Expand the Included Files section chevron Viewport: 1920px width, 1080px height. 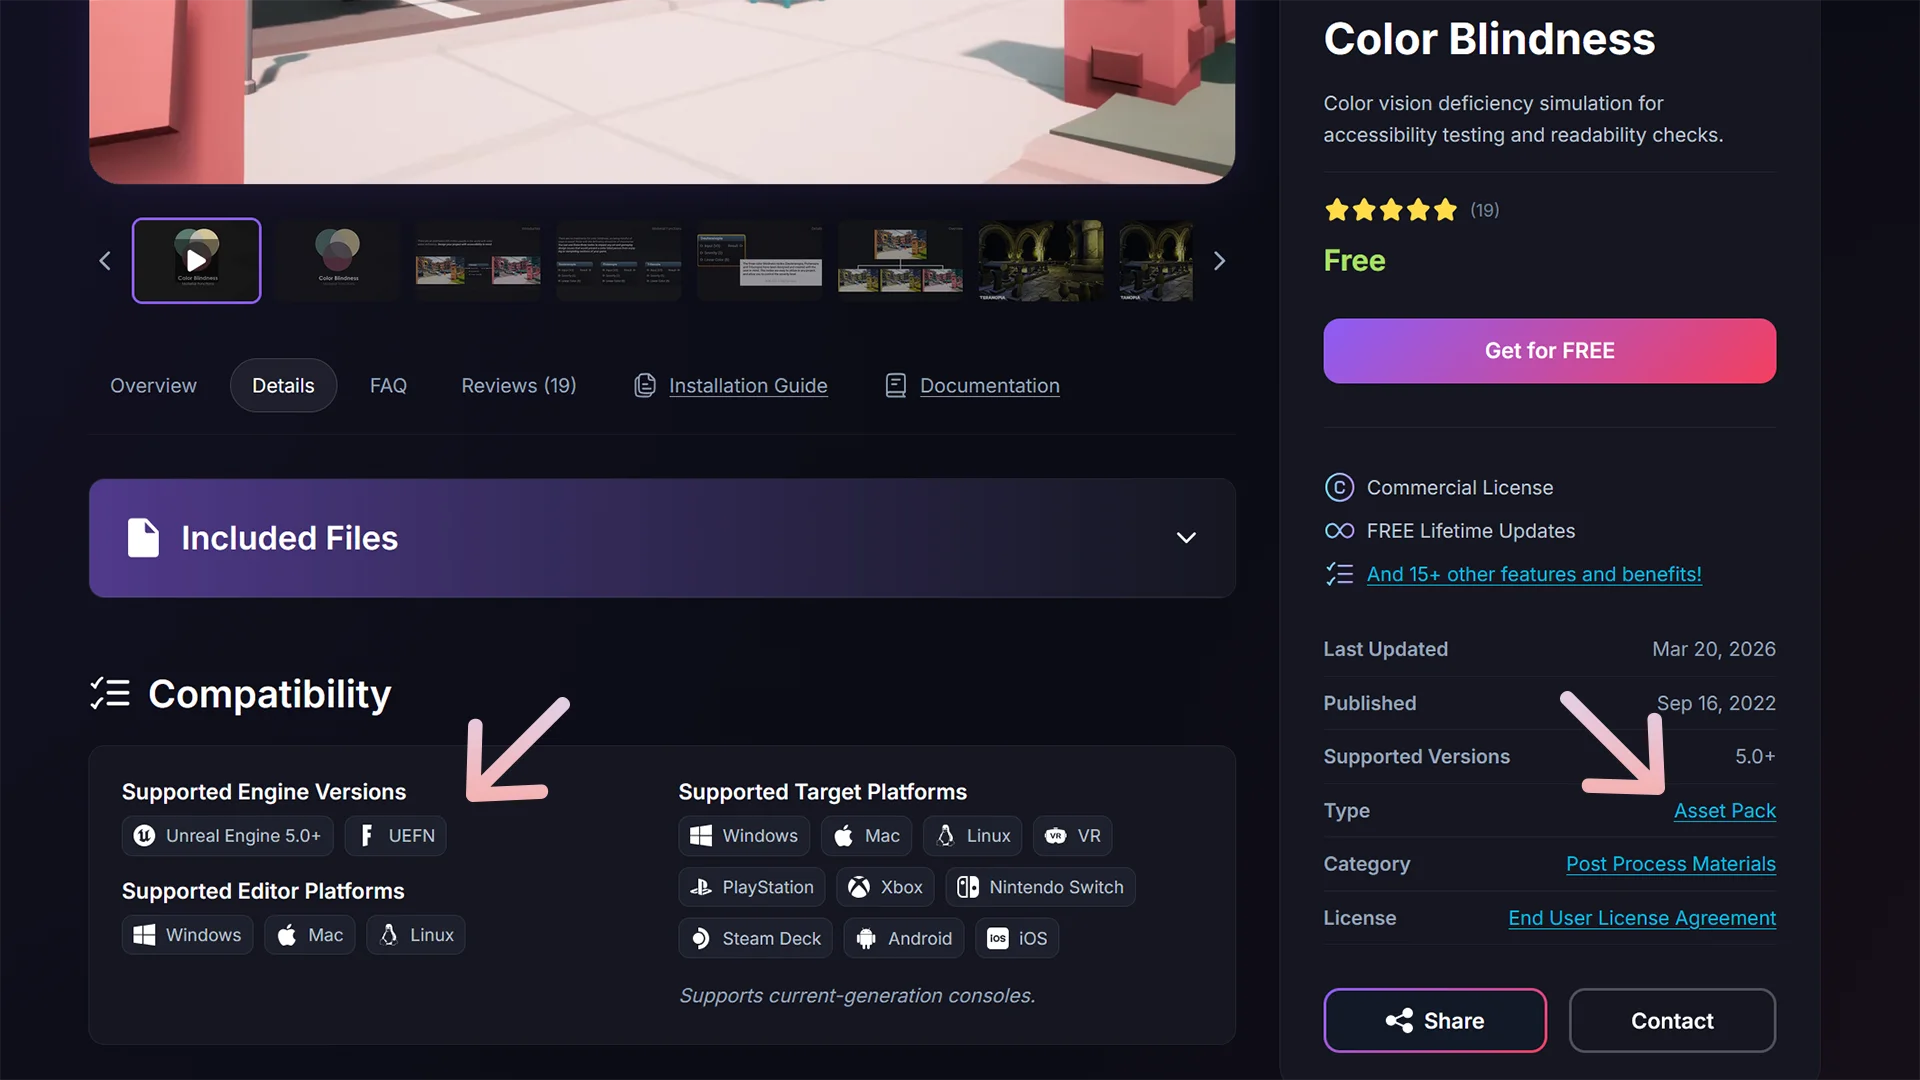pyautogui.click(x=1186, y=538)
